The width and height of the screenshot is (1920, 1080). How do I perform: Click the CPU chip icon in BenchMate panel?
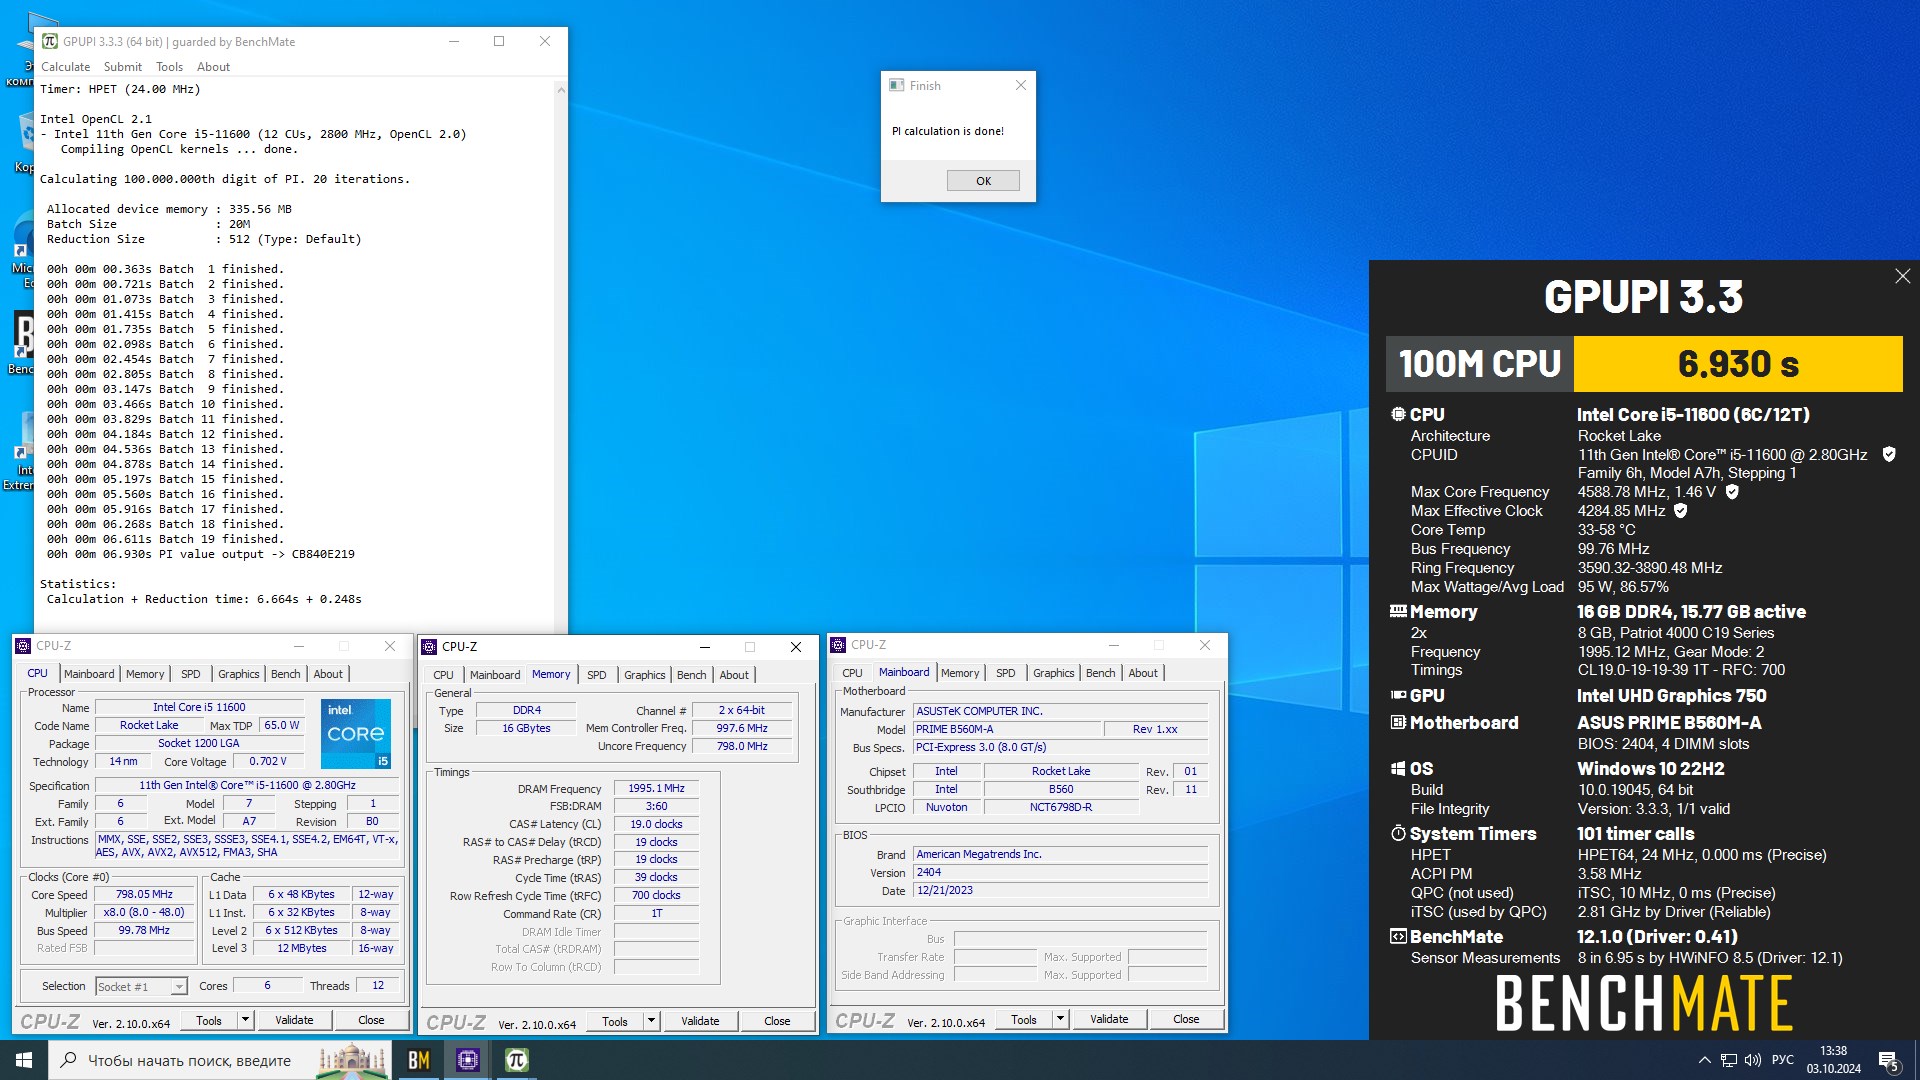(1398, 414)
